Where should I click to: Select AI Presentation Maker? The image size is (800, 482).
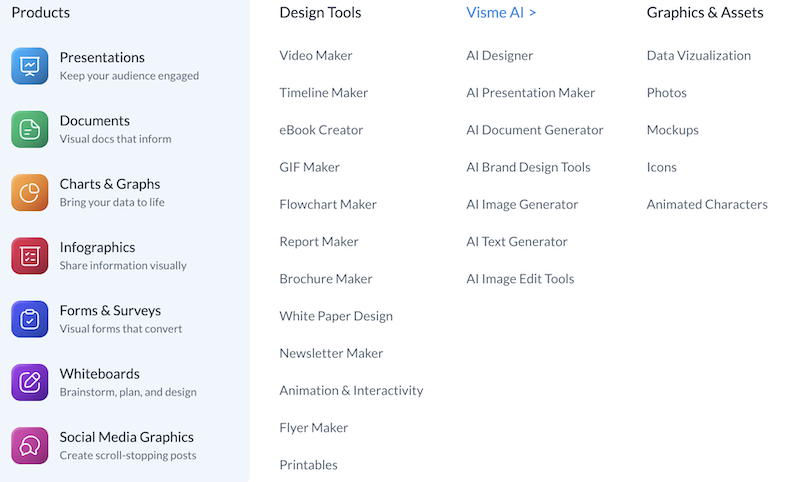531,92
